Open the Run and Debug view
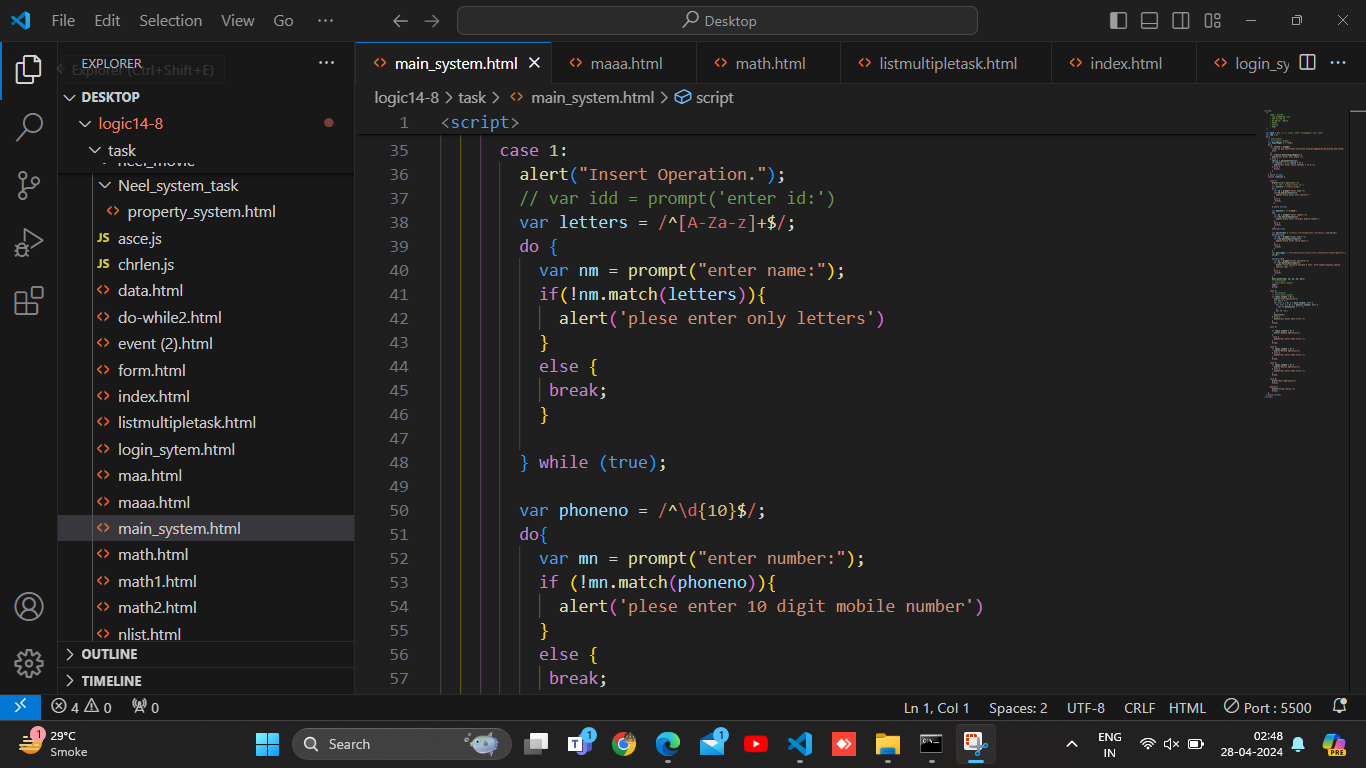The width and height of the screenshot is (1366, 768). point(29,243)
